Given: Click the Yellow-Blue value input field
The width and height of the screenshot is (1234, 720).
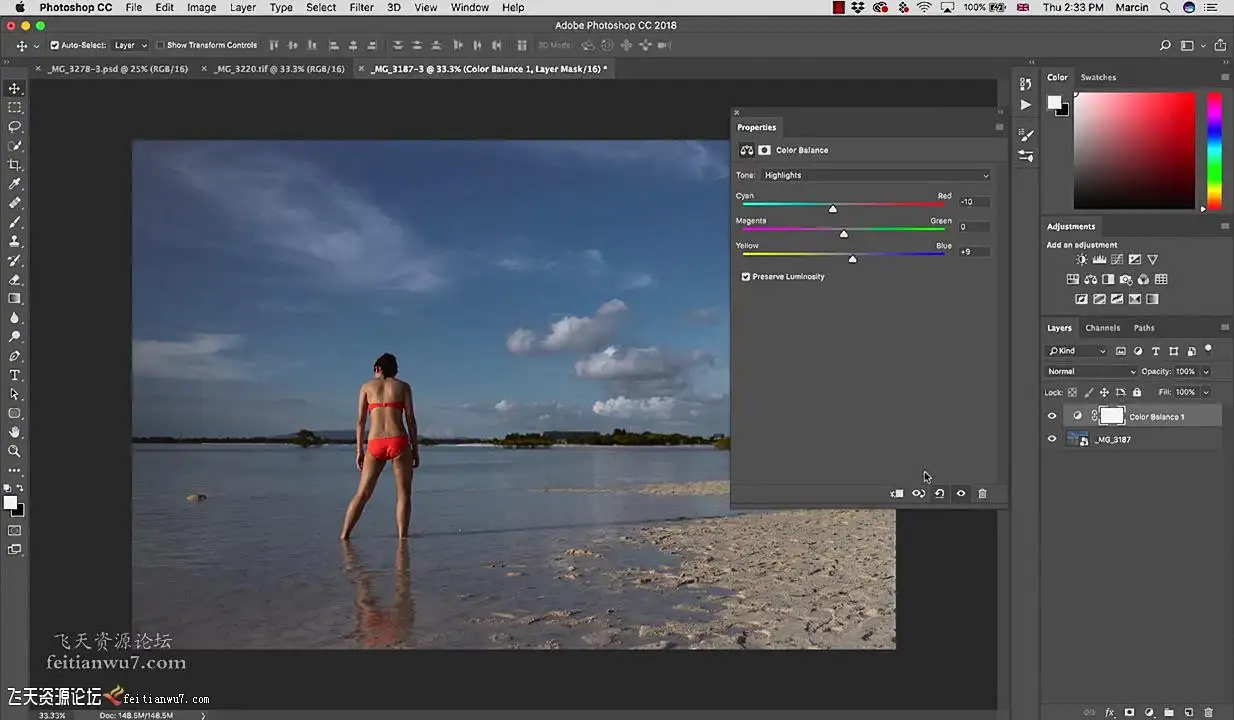Looking at the screenshot, I should pyautogui.click(x=974, y=251).
